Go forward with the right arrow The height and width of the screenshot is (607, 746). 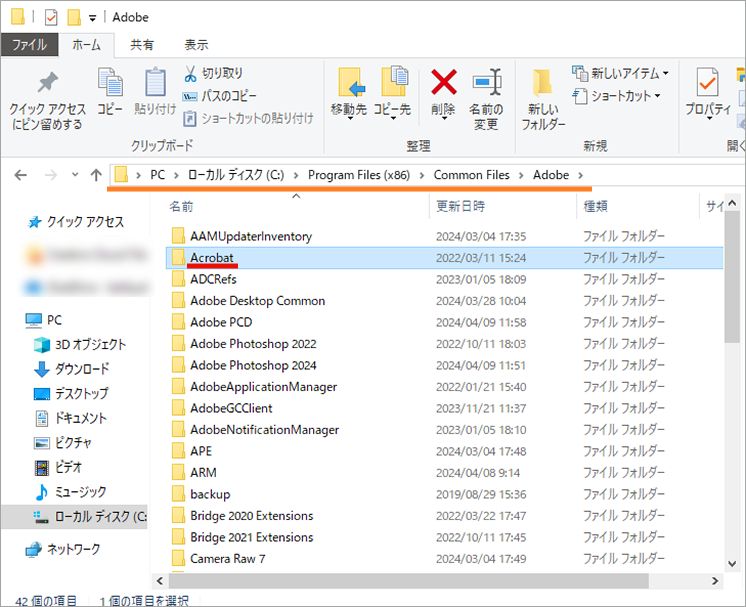coord(50,176)
